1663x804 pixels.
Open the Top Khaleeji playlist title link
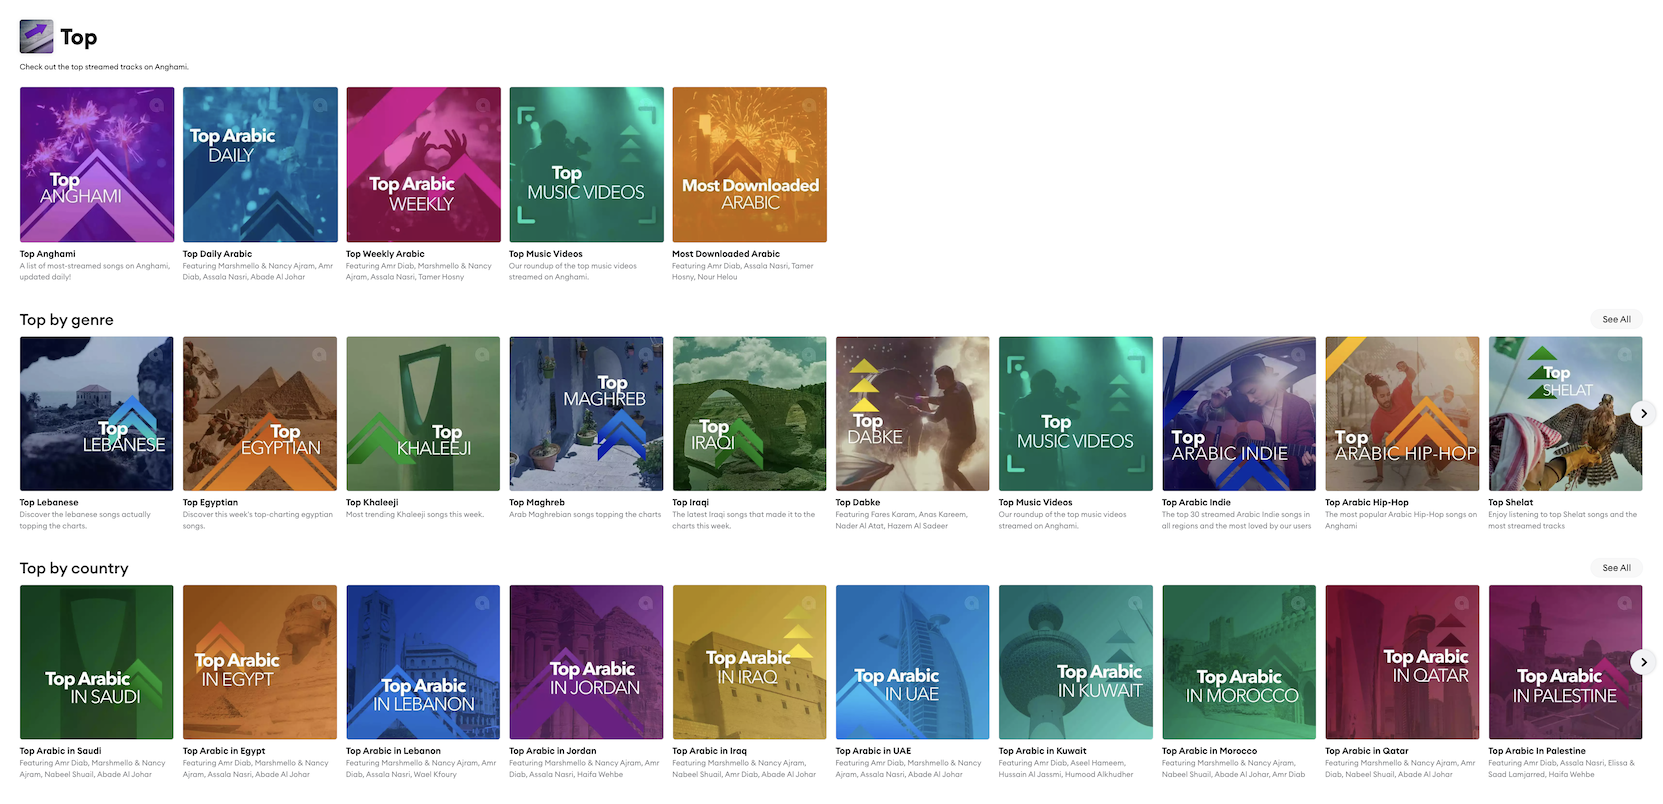[372, 503]
